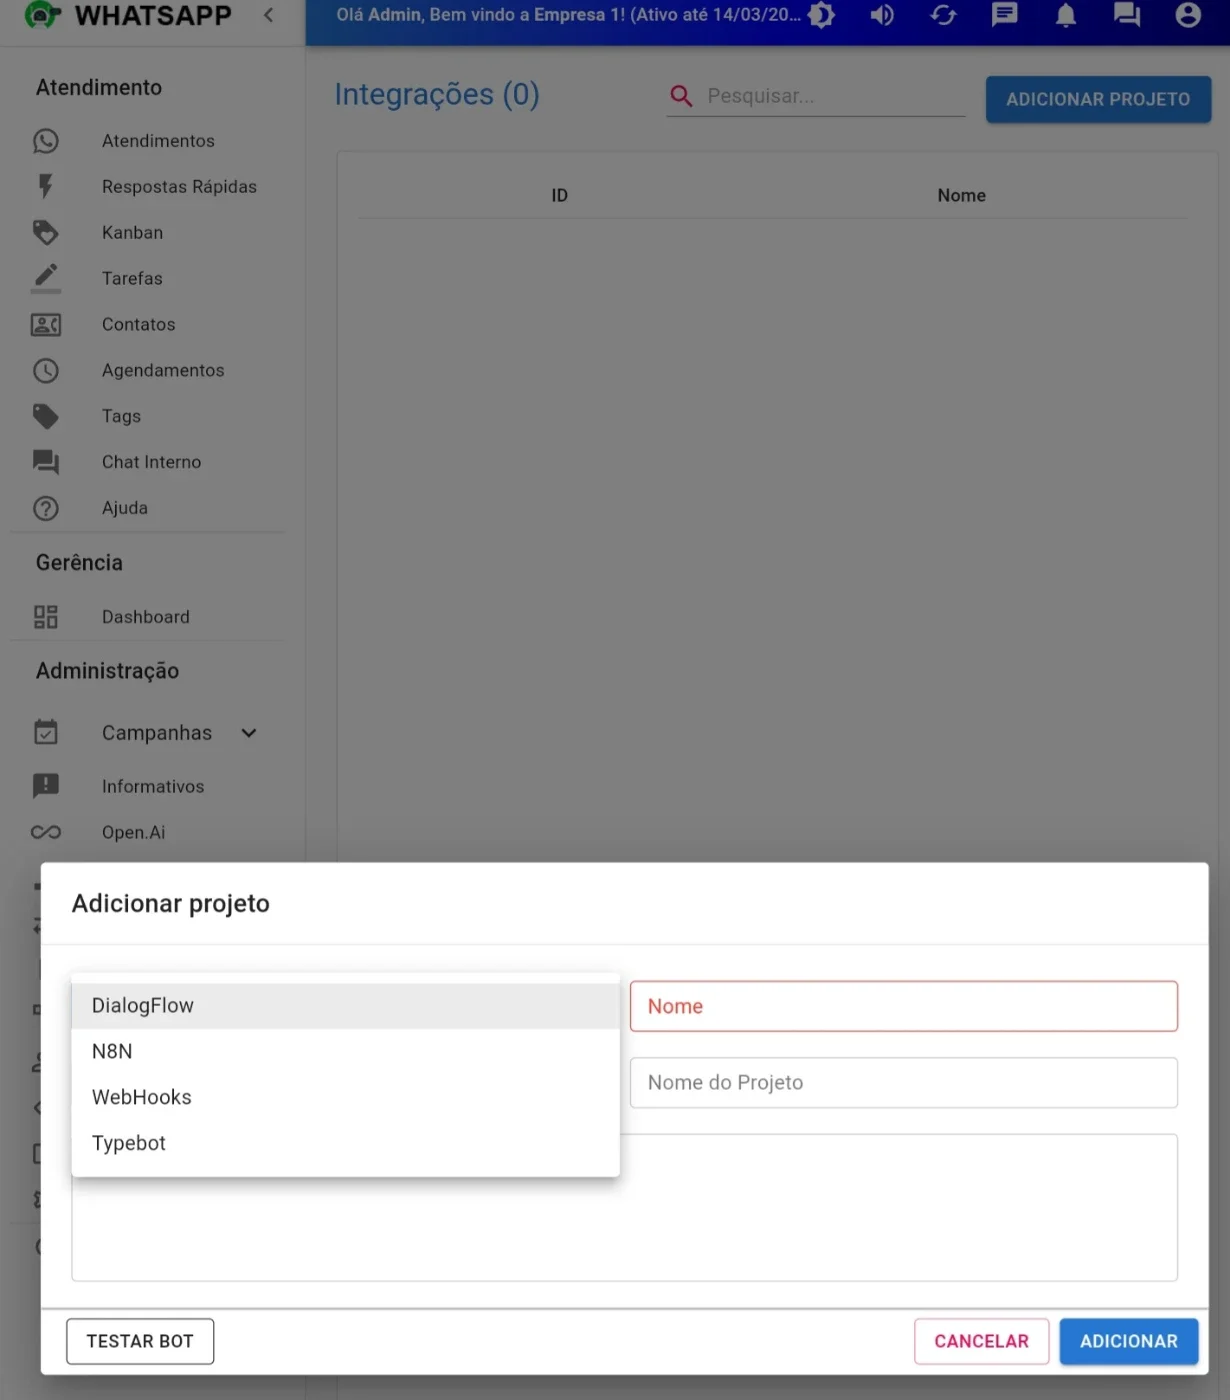Image resolution: width=1230 pixels, height=1400 pixels.
Task: Open the notifications bell icon
Action: pyautogui.click(x=1066, y=15)
